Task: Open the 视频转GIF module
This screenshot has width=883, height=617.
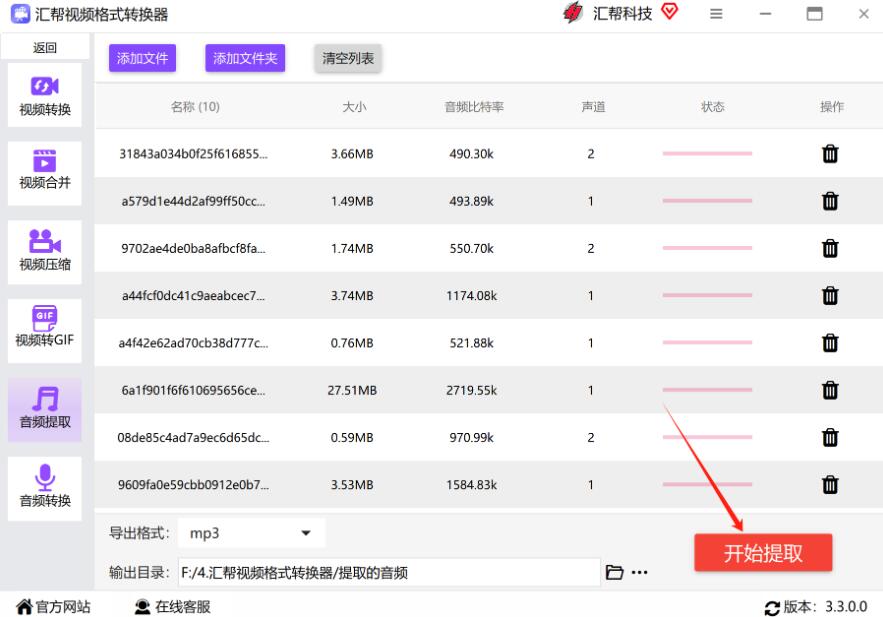Action: click(45, 331)
